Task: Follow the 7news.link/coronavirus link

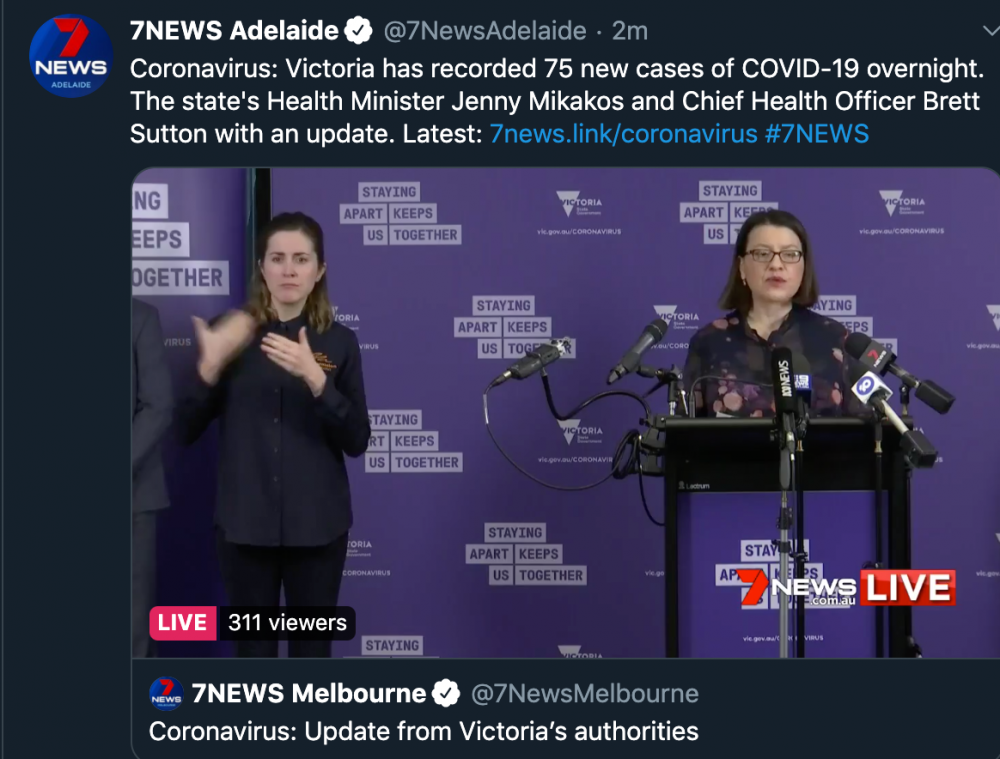Action: click(x=623, y=134)
